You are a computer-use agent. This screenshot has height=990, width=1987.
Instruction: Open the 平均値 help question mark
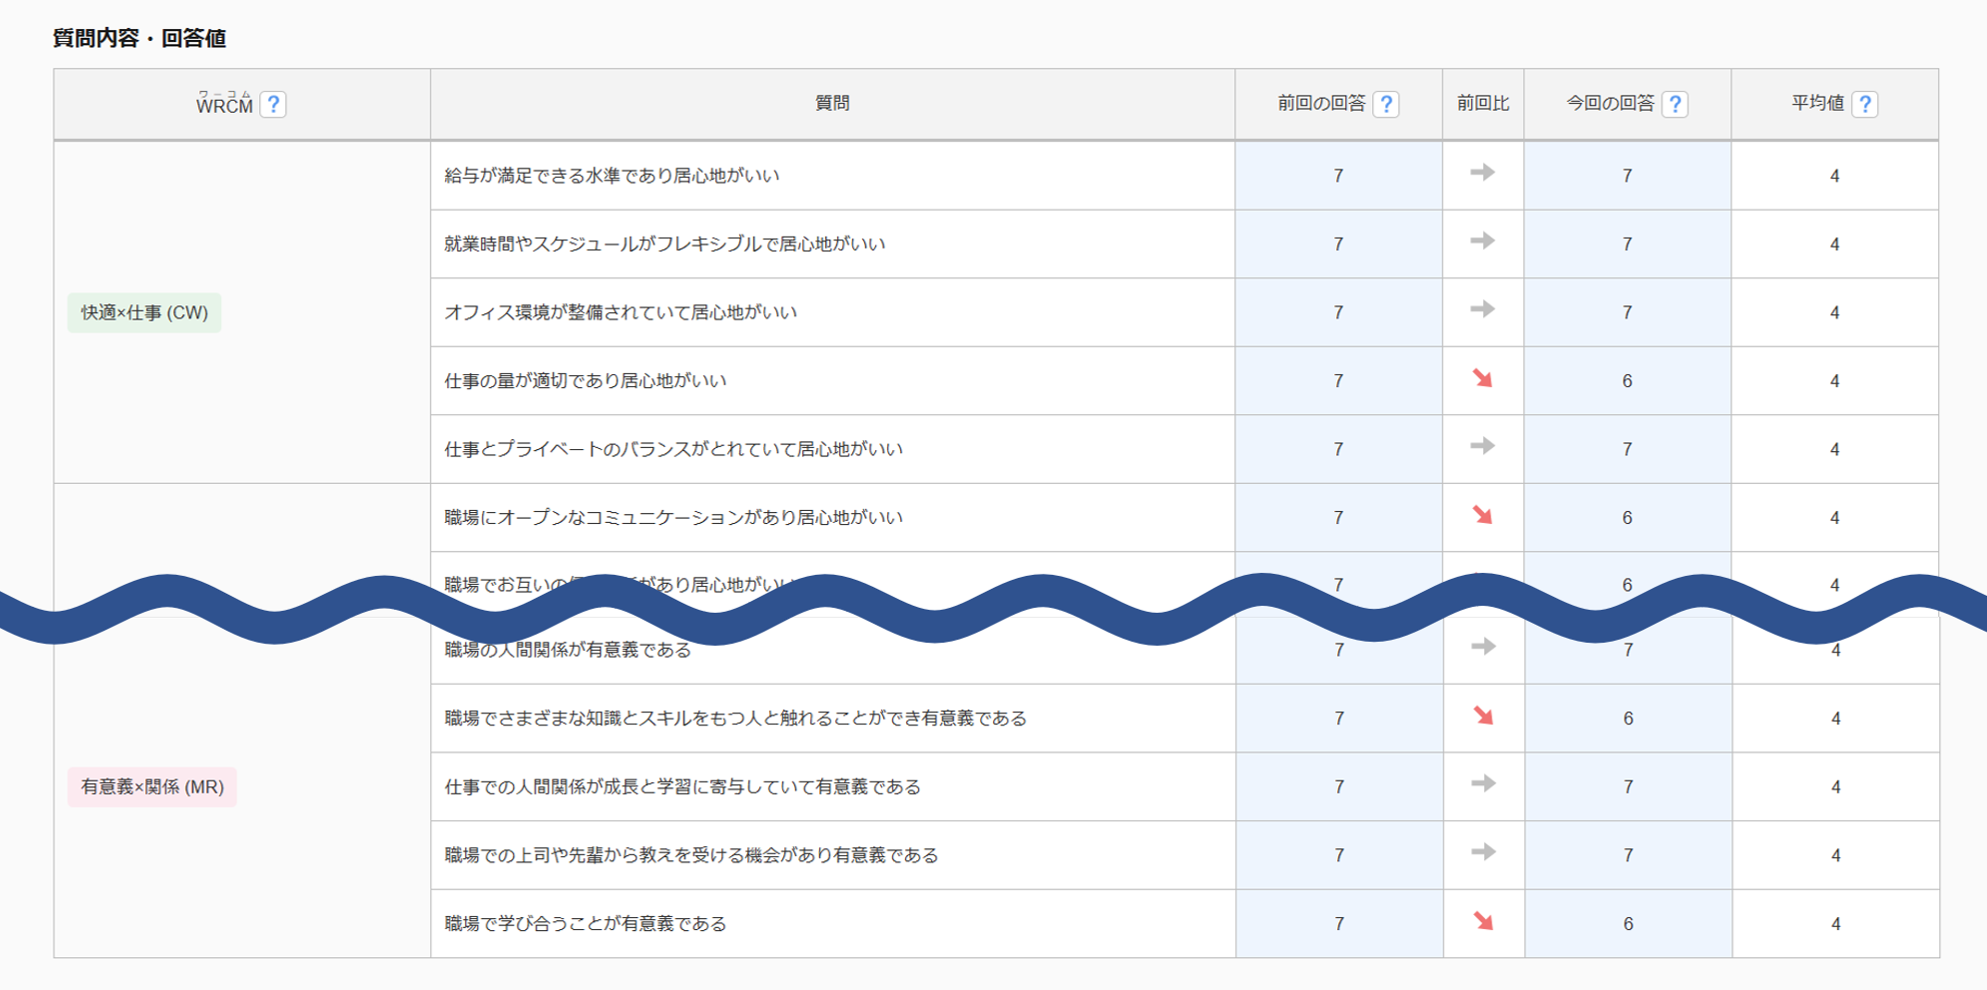(x=1864, y=104)
